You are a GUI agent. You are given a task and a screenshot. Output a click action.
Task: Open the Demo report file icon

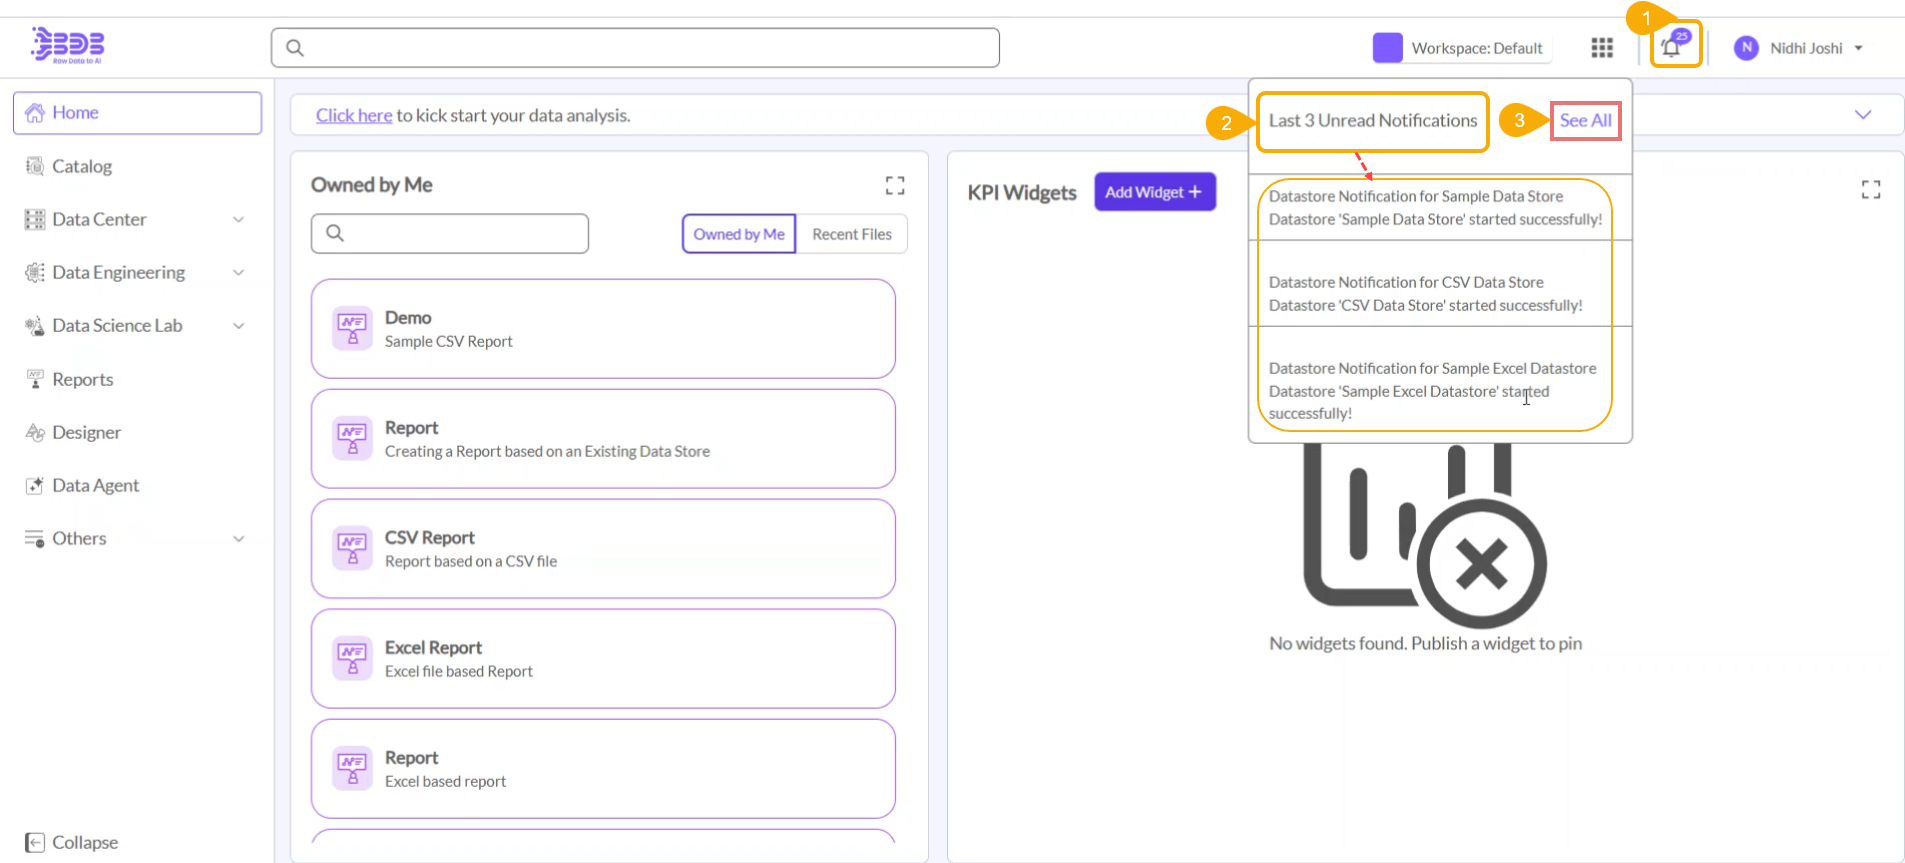tap(352, 327)
